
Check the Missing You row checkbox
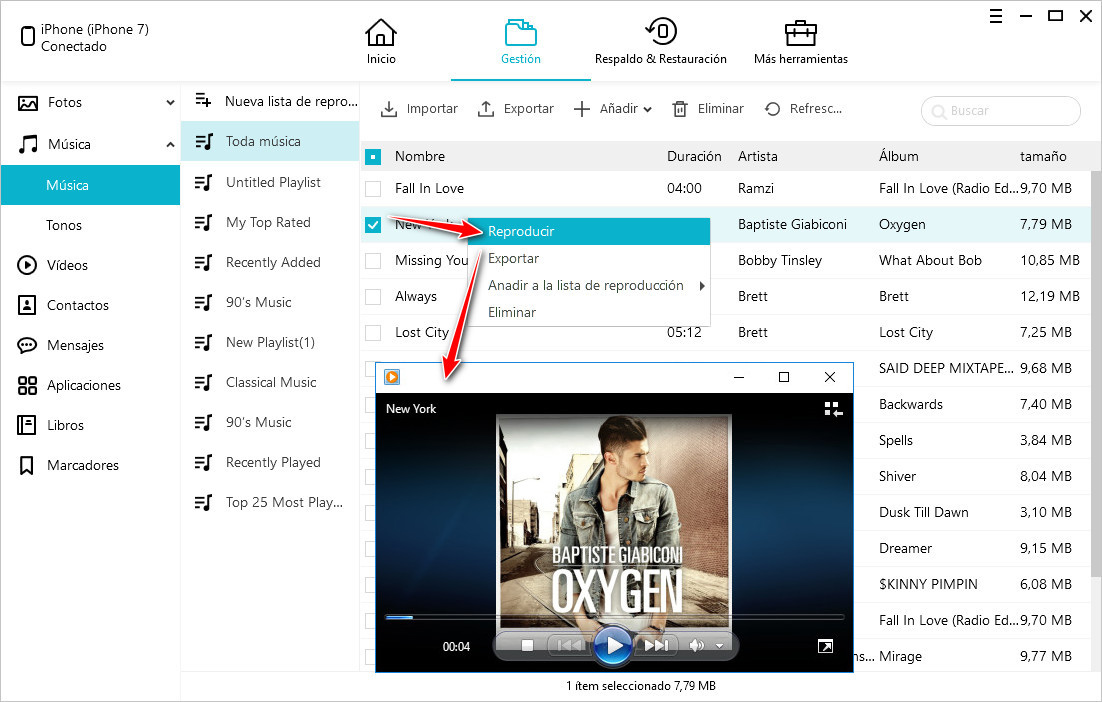373,261
